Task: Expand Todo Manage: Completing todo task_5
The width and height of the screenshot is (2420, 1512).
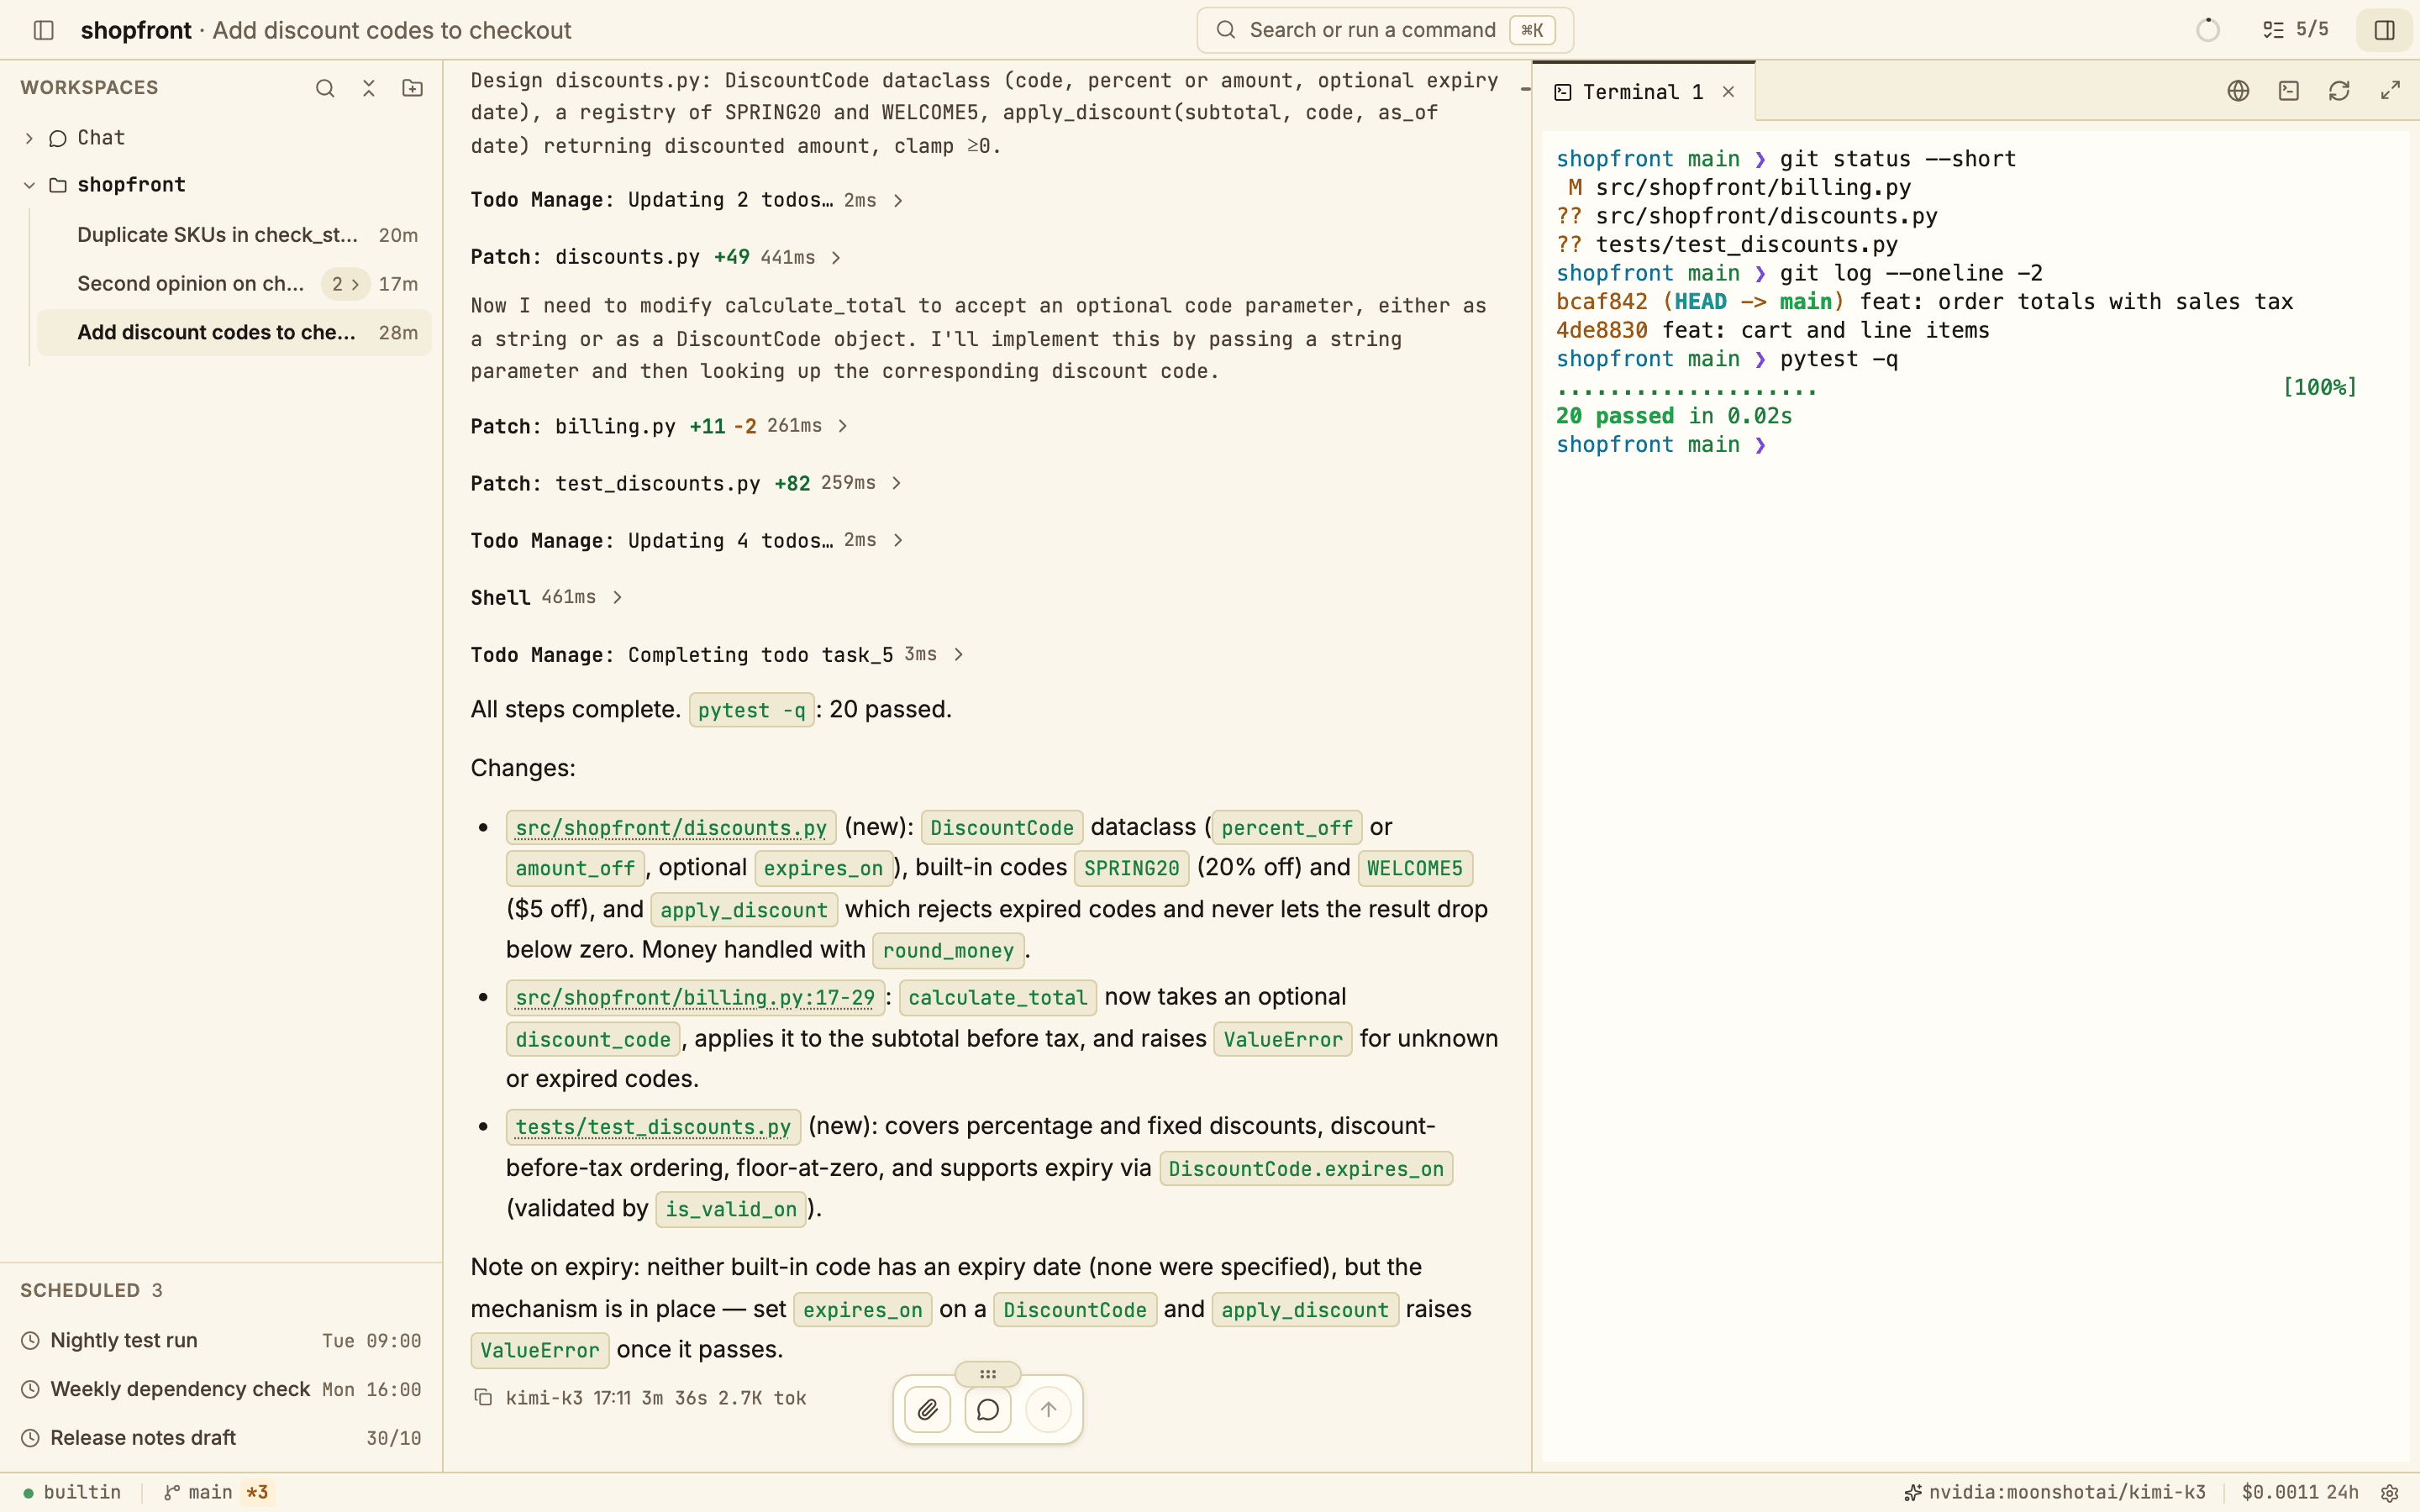Action: [718, 654]
